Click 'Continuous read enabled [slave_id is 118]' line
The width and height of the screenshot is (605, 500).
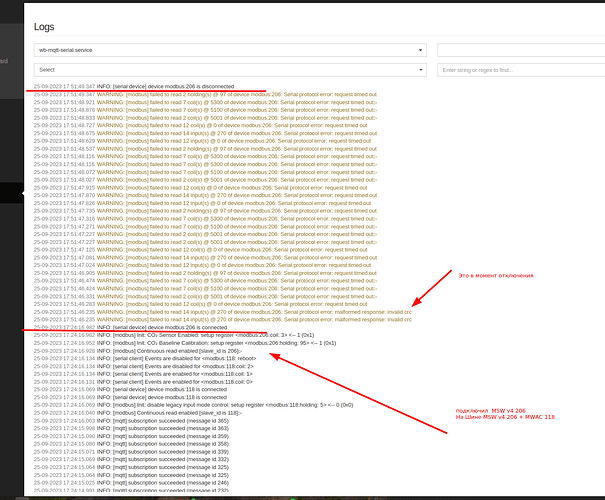click(138, 413)
